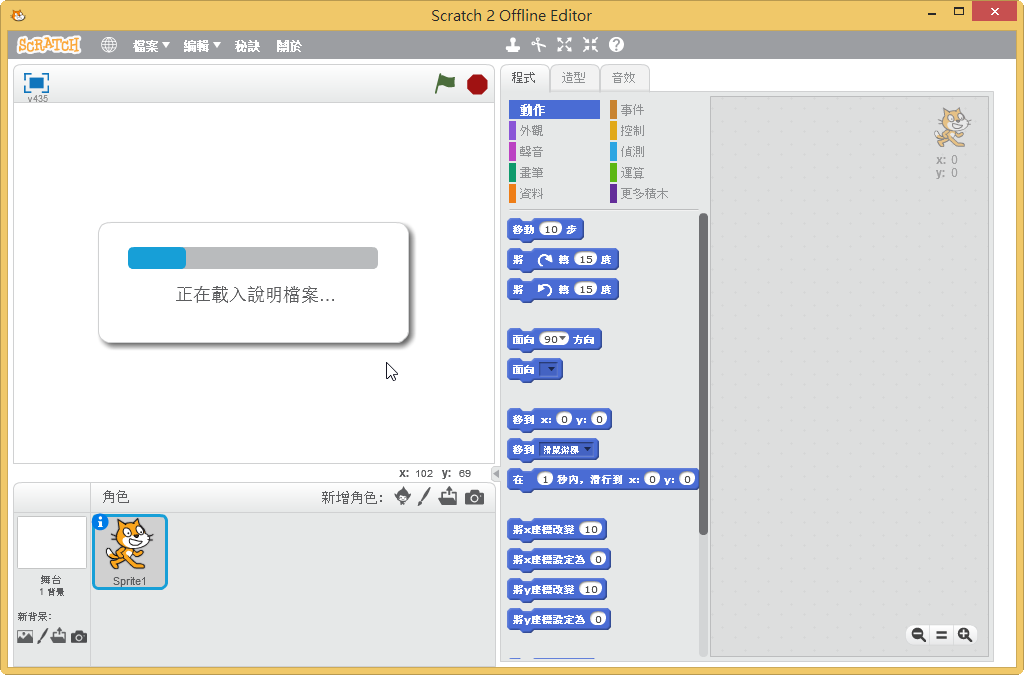Click the counter-clockwise arrow on the turn block
Image resolution: width=1024 pixels, height=675 pixels.
pyautogui.click(x=544, y=290)
